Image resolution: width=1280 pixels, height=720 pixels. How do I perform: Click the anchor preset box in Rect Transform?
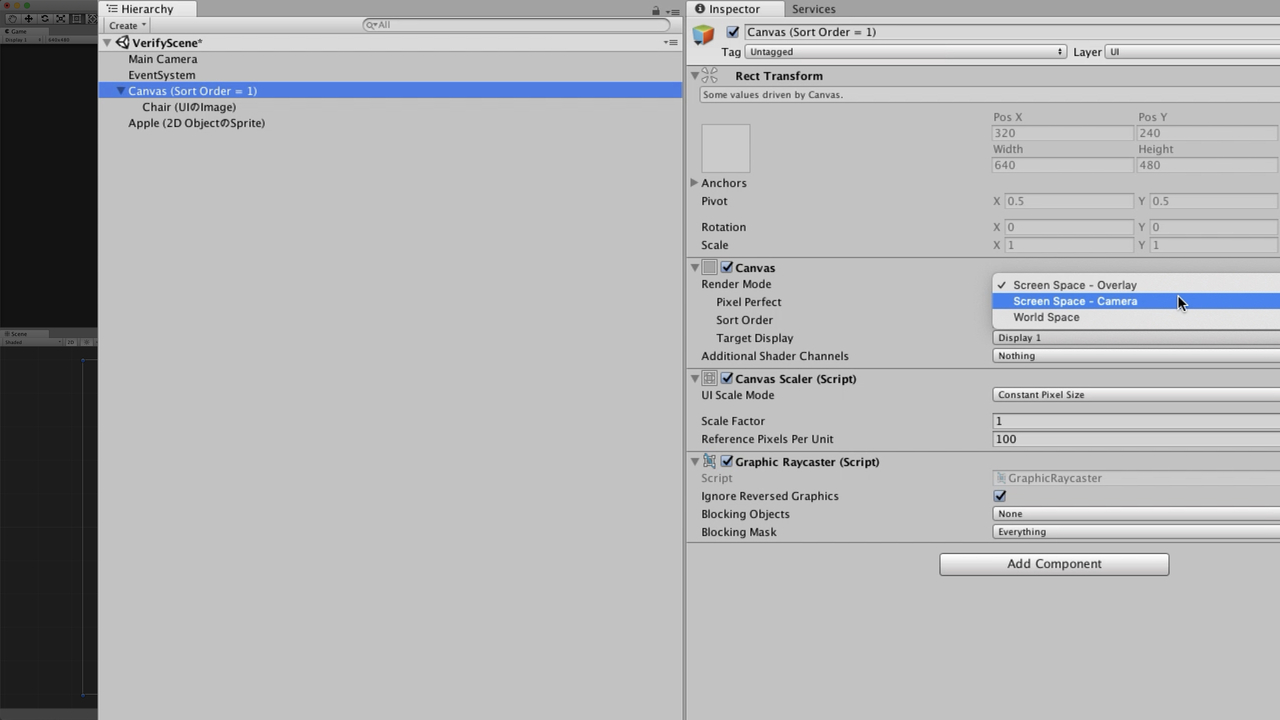726,149
